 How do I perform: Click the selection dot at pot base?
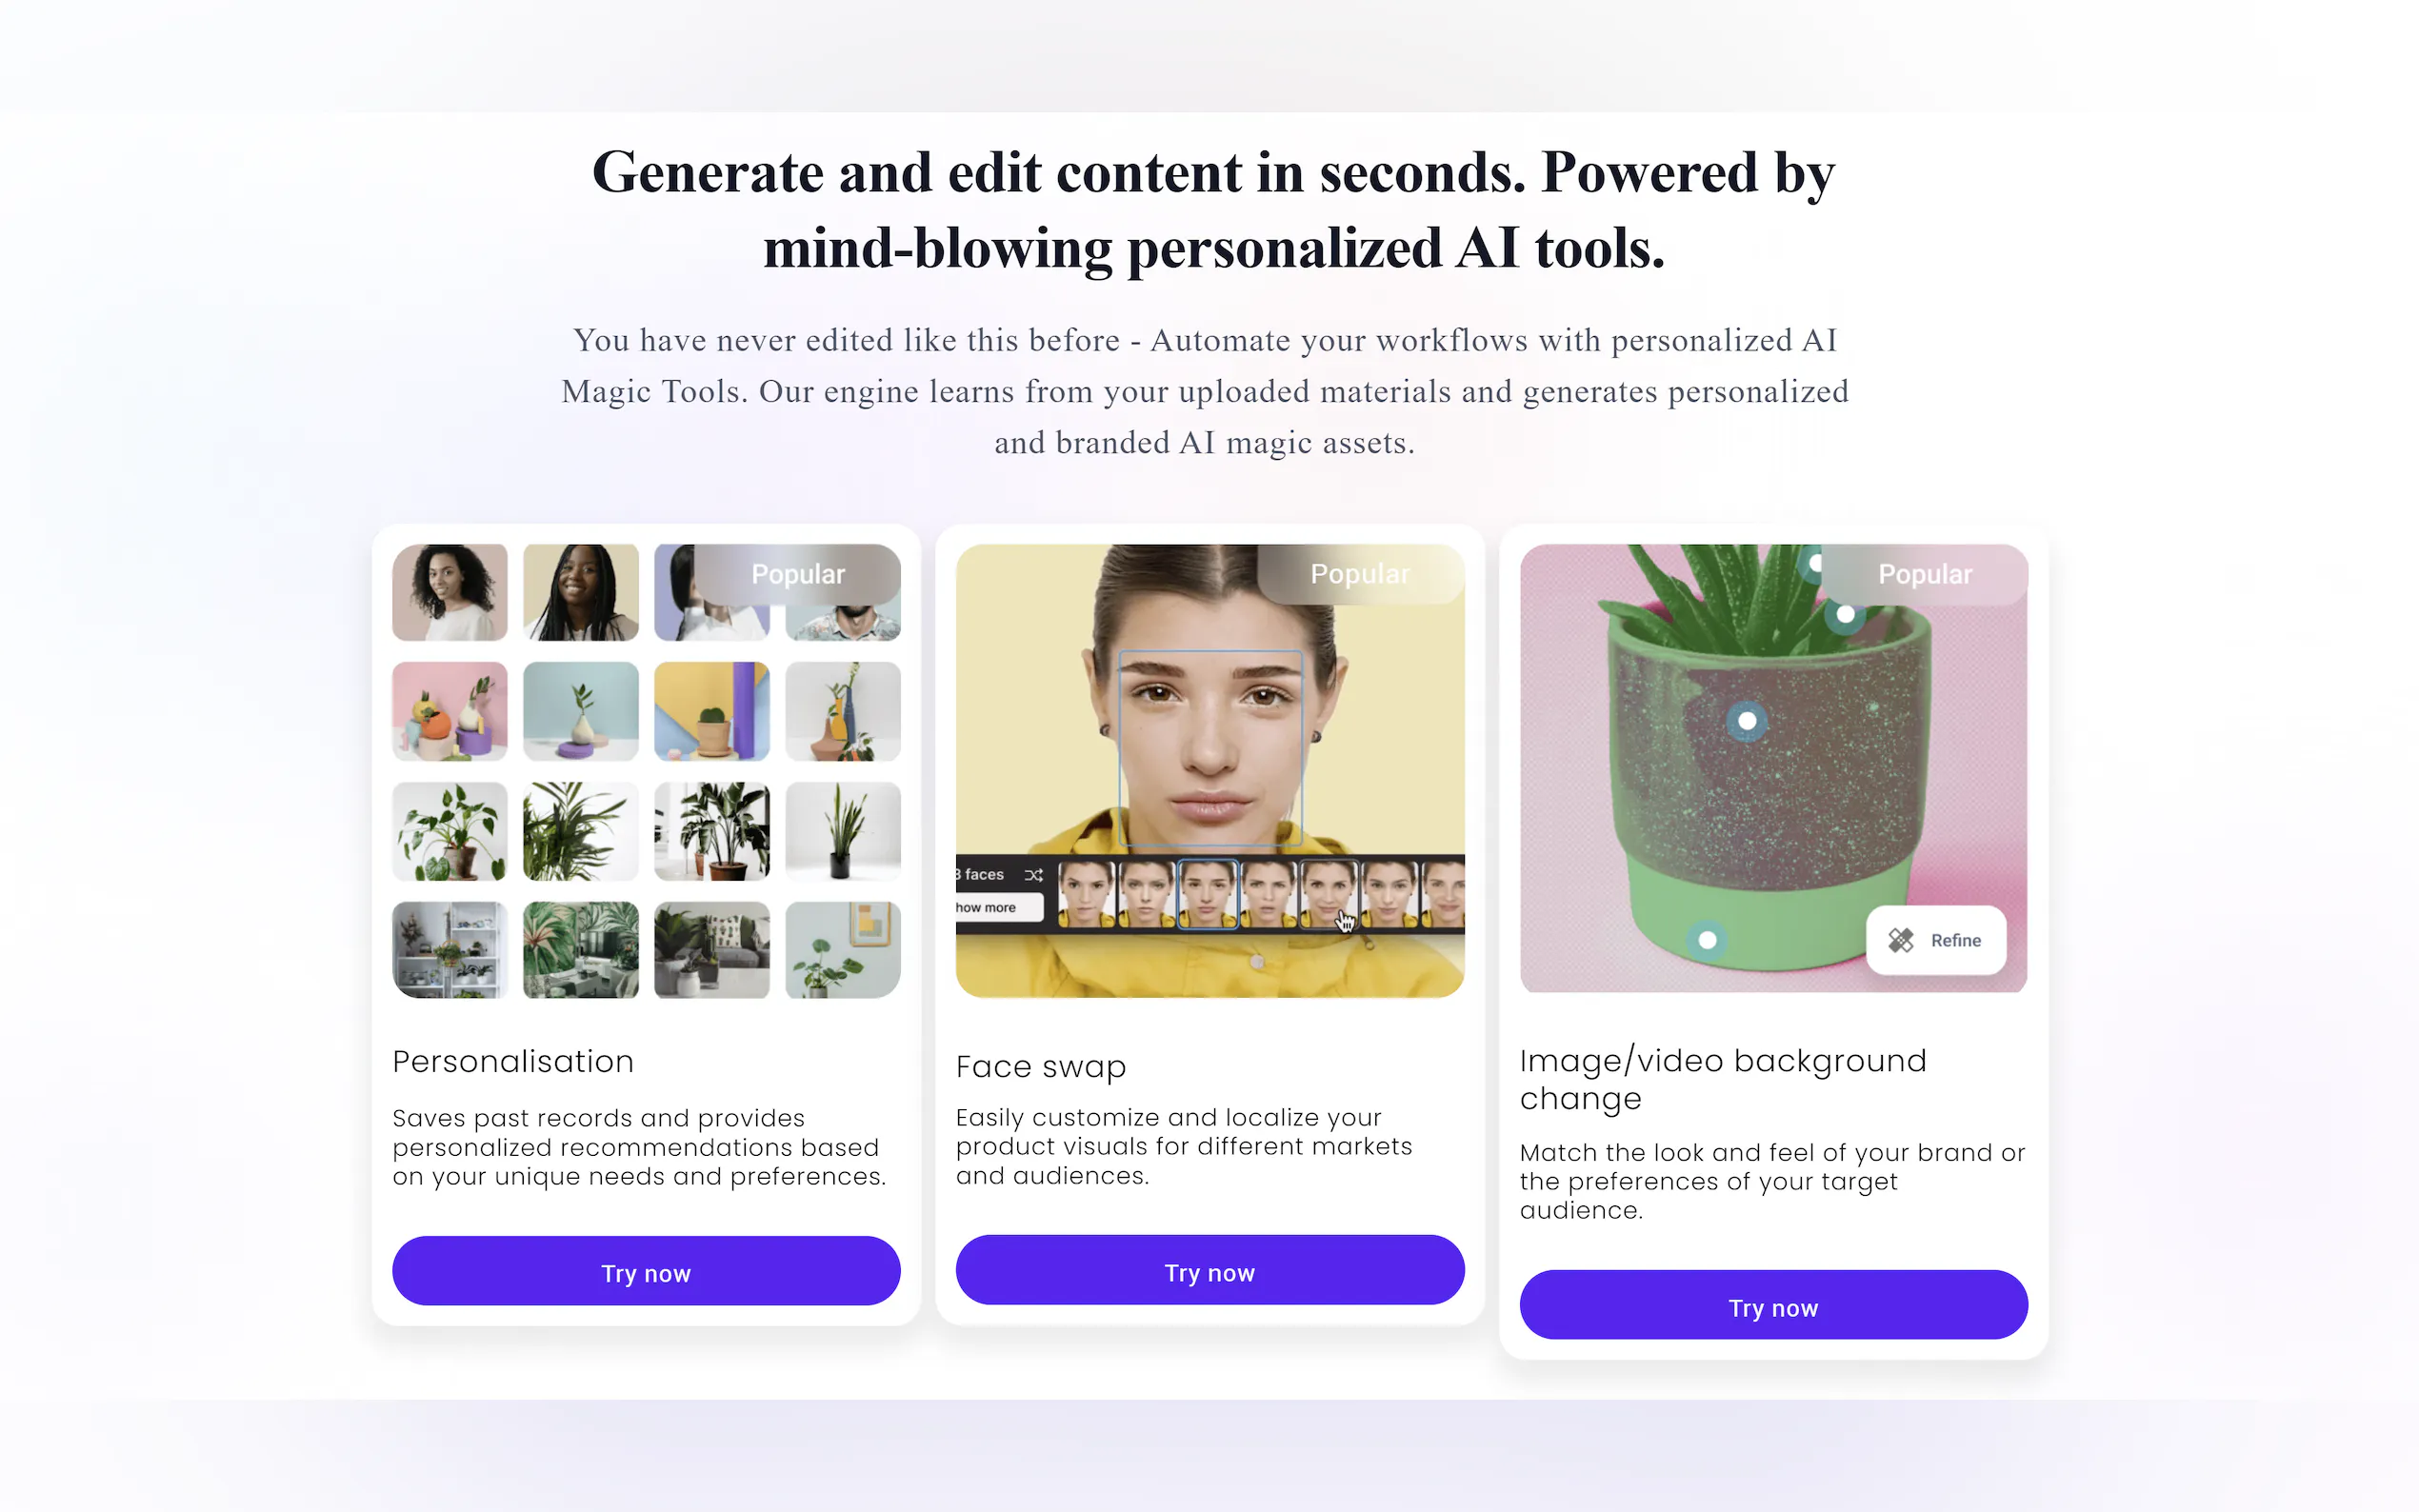(x=1707, y=940)
